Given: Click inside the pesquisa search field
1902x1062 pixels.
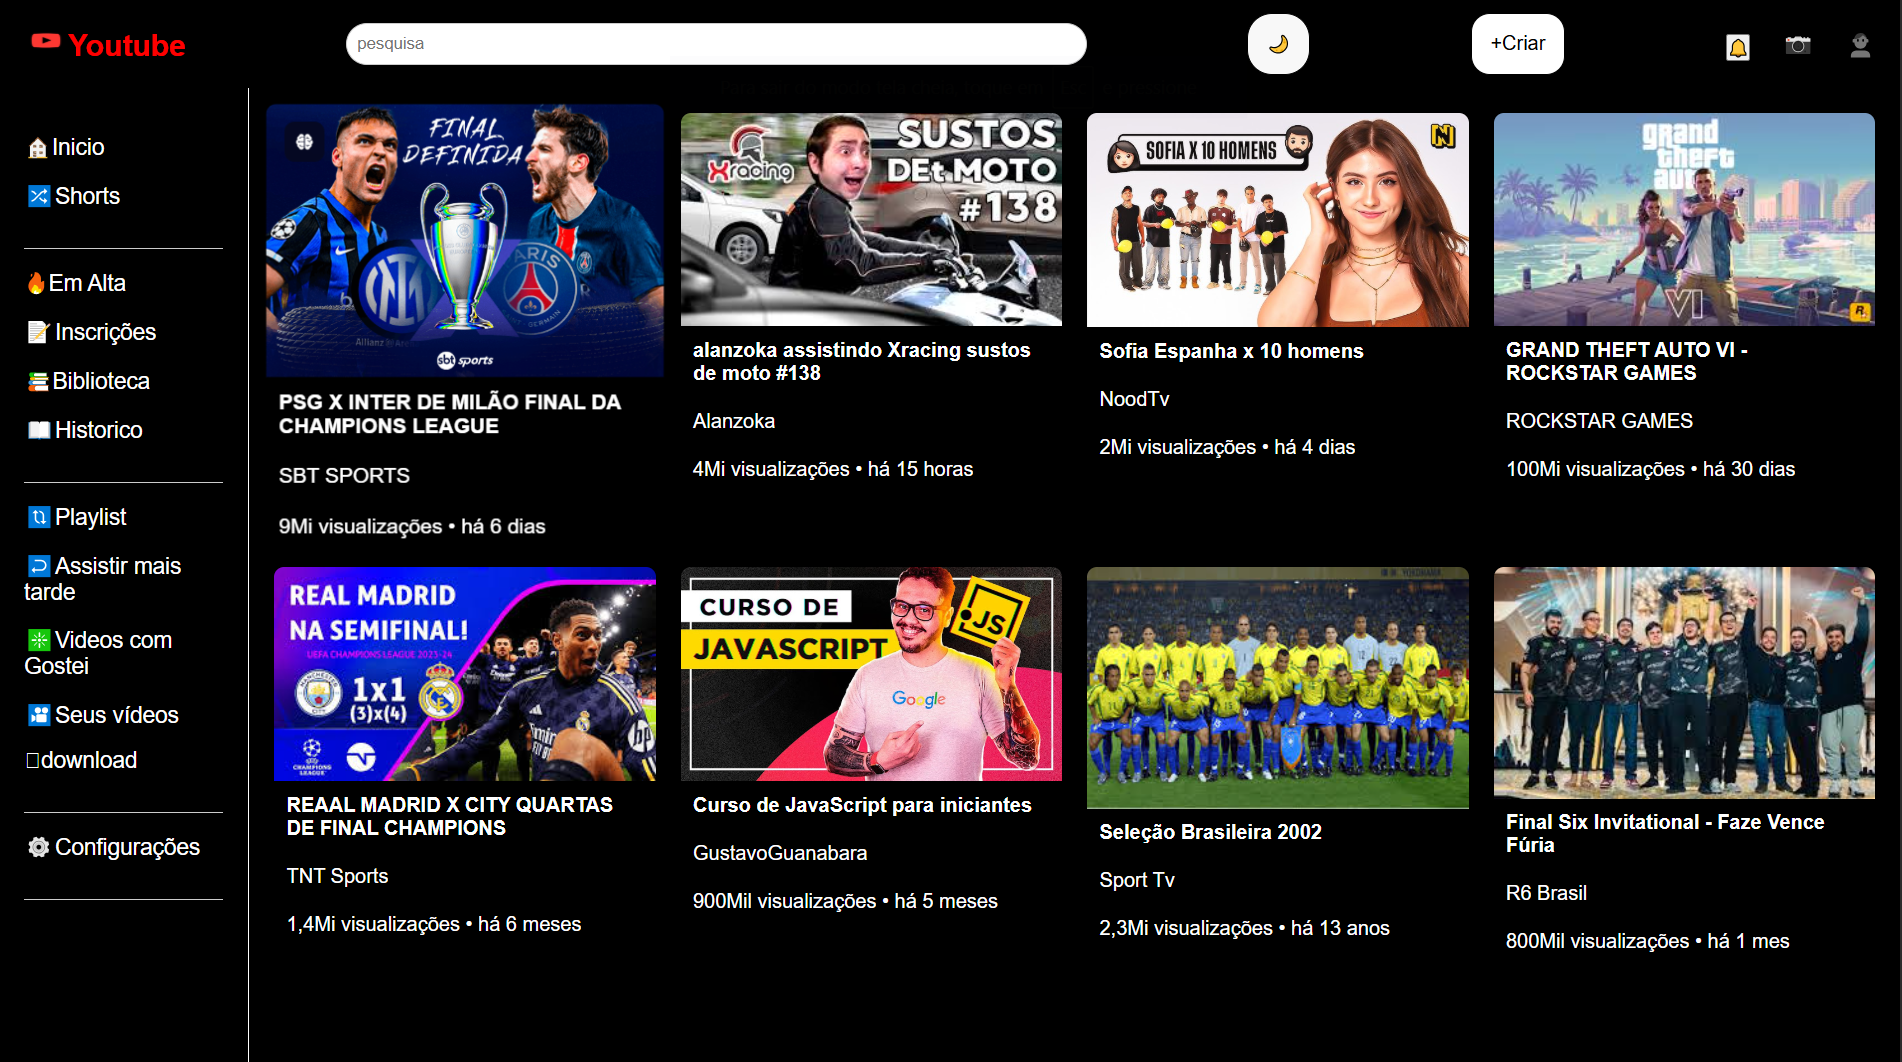Looking at the screenshot, I should pyautogui.click(x=715, y=43).
